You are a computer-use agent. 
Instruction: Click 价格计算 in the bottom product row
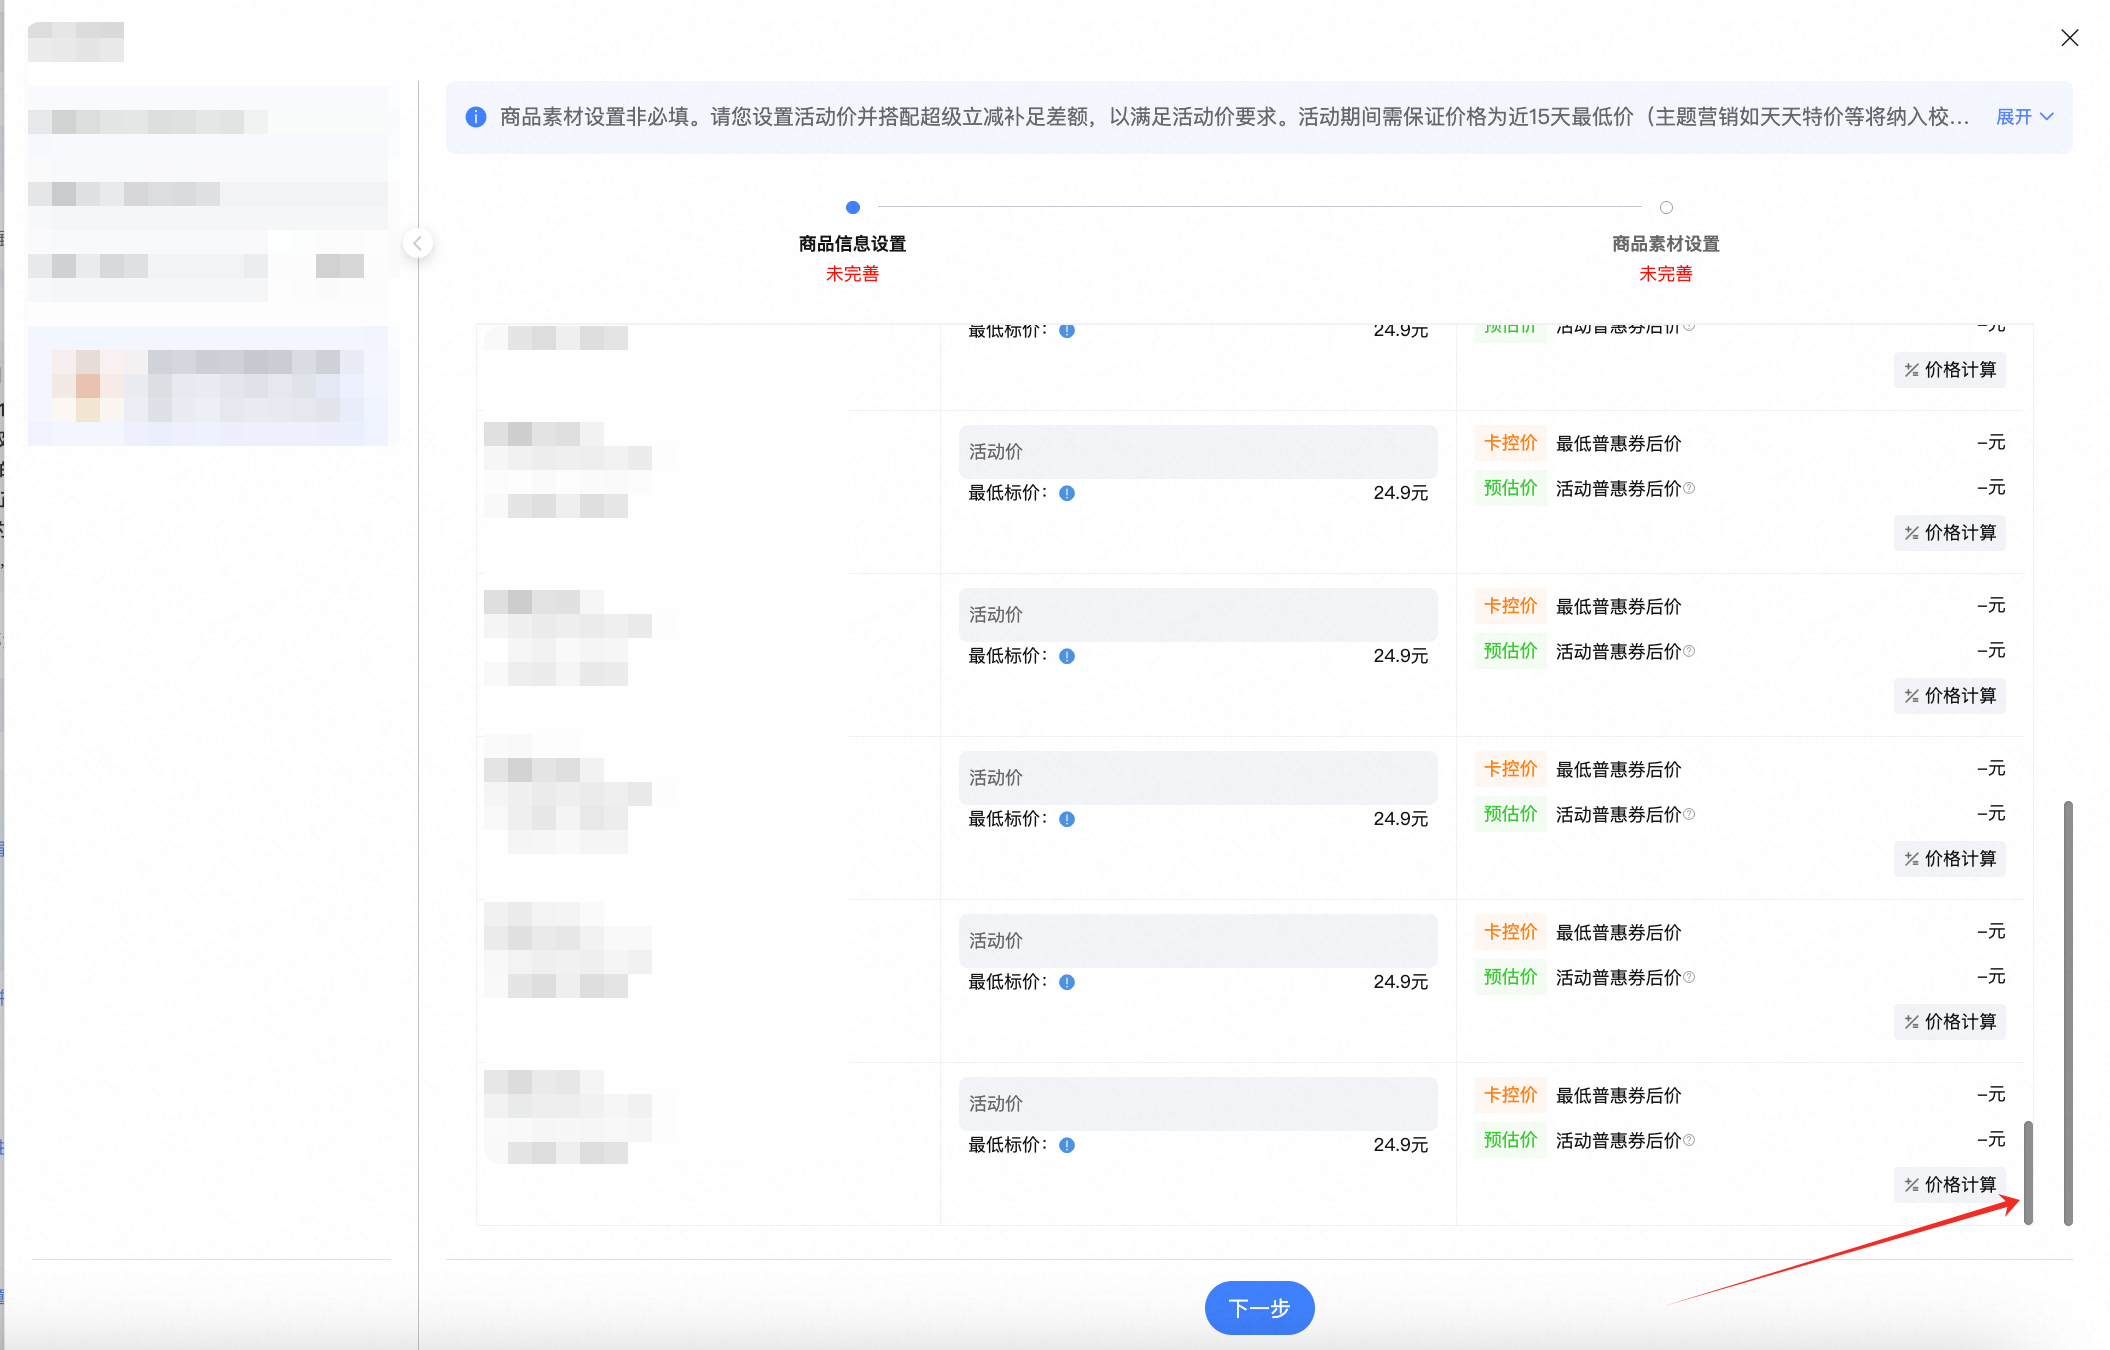coord(1950,1185)
